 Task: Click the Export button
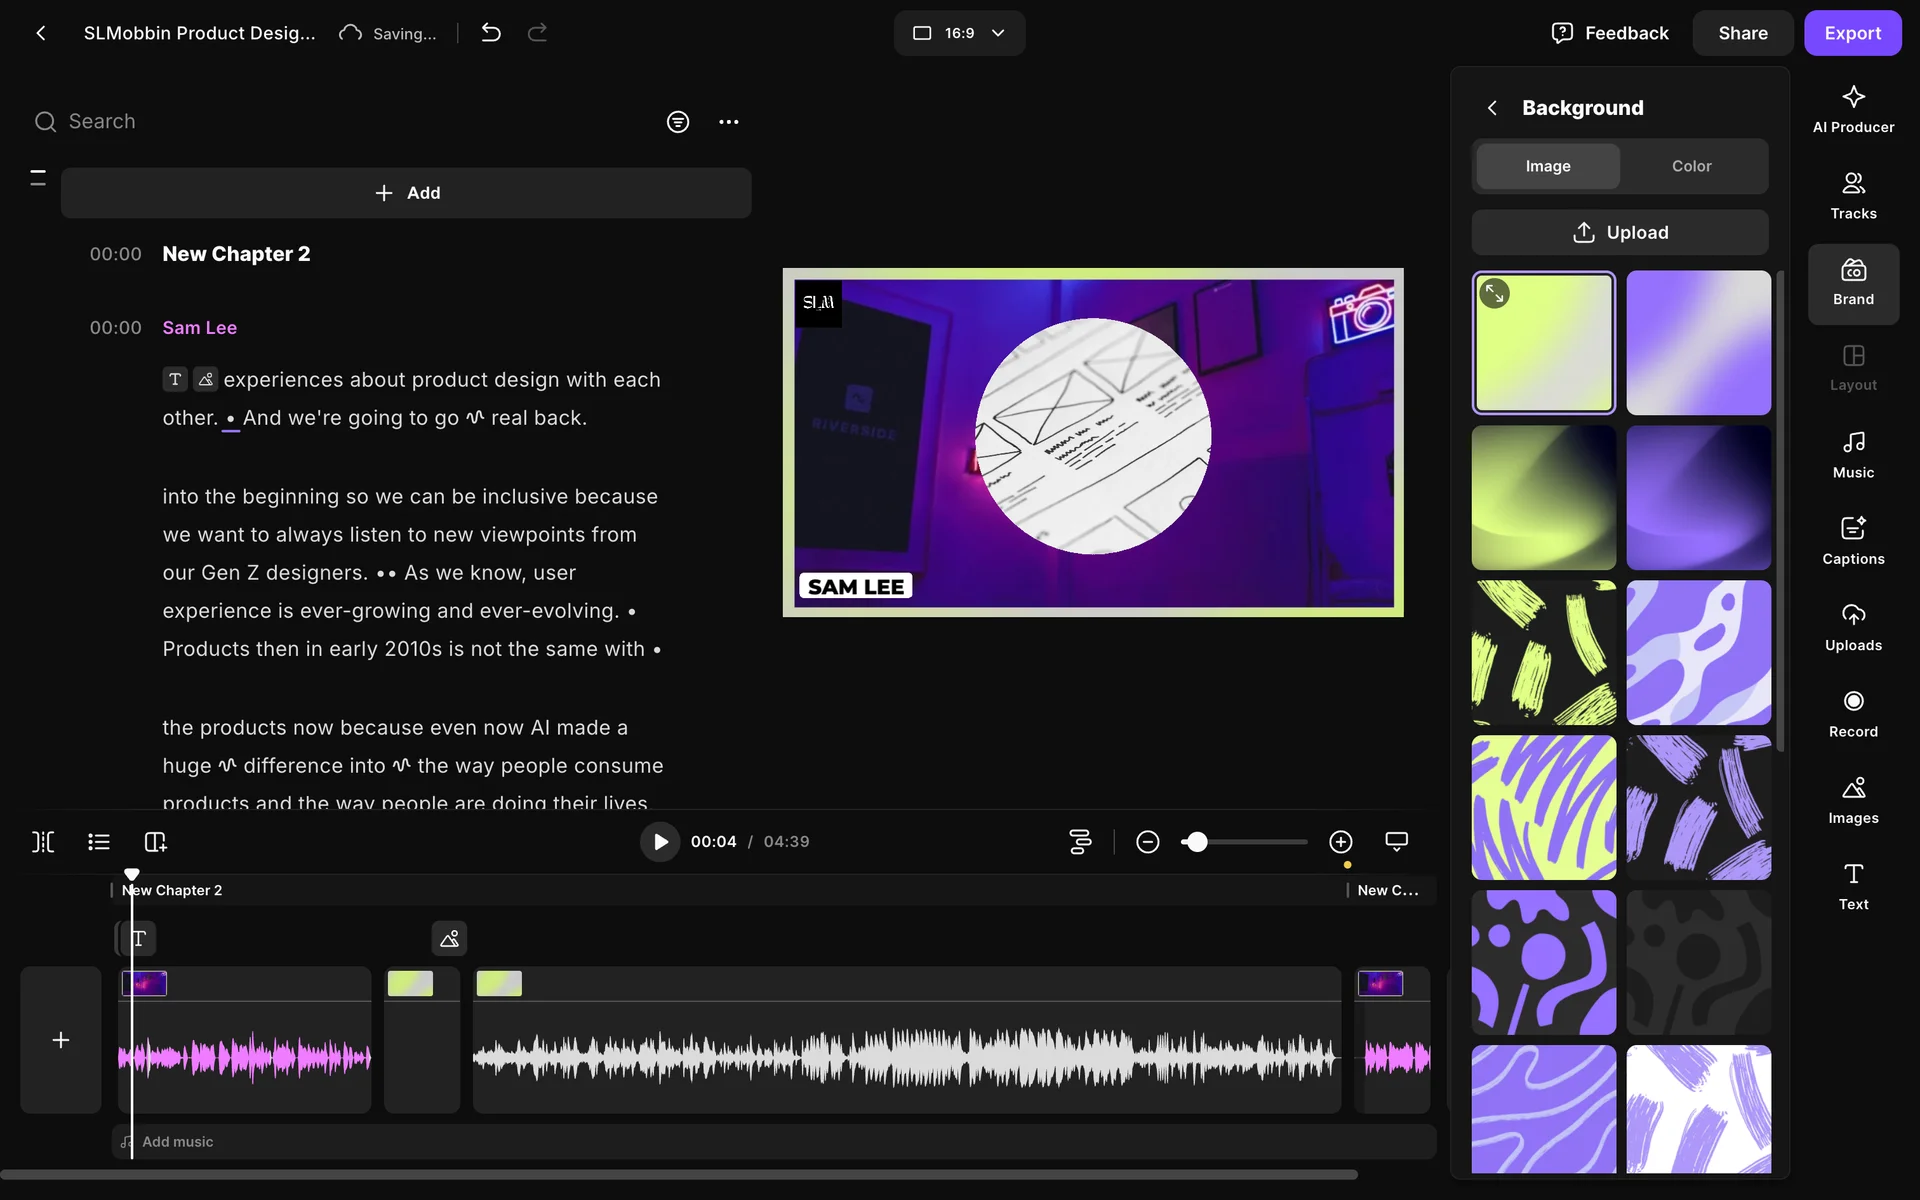(x=1851, y=33)
